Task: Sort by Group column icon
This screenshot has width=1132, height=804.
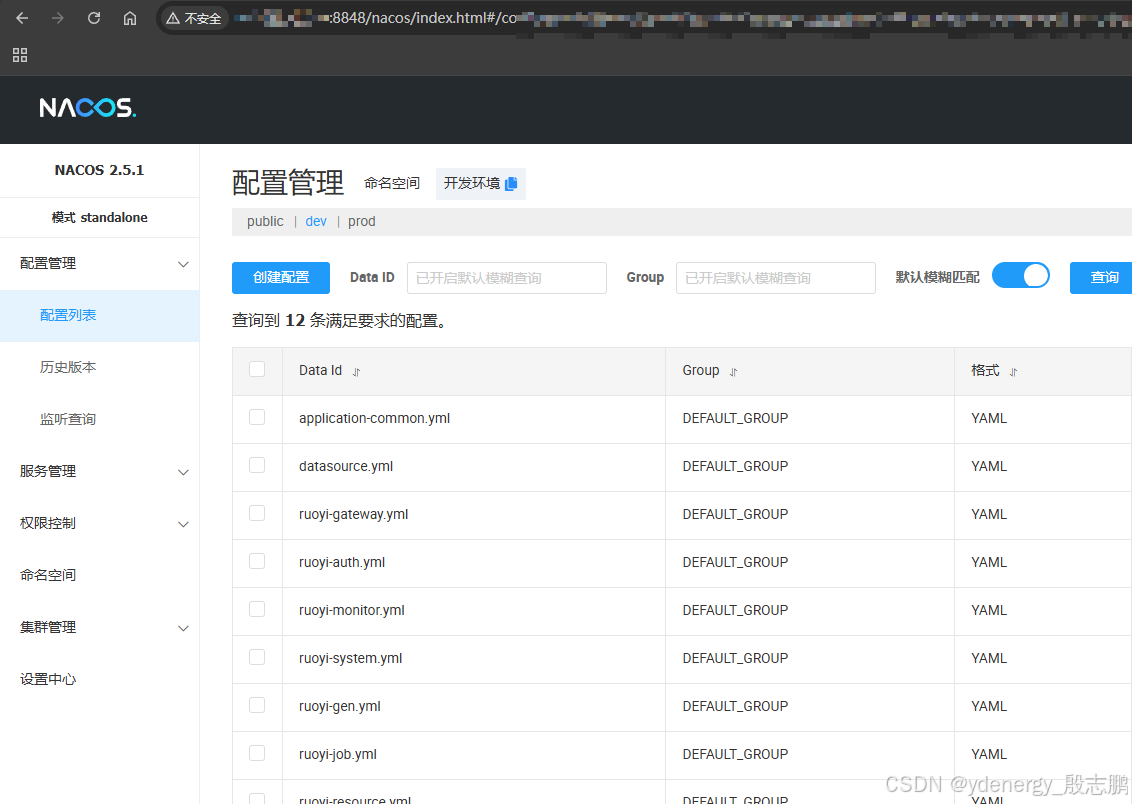Action: (x=733, y=372)
